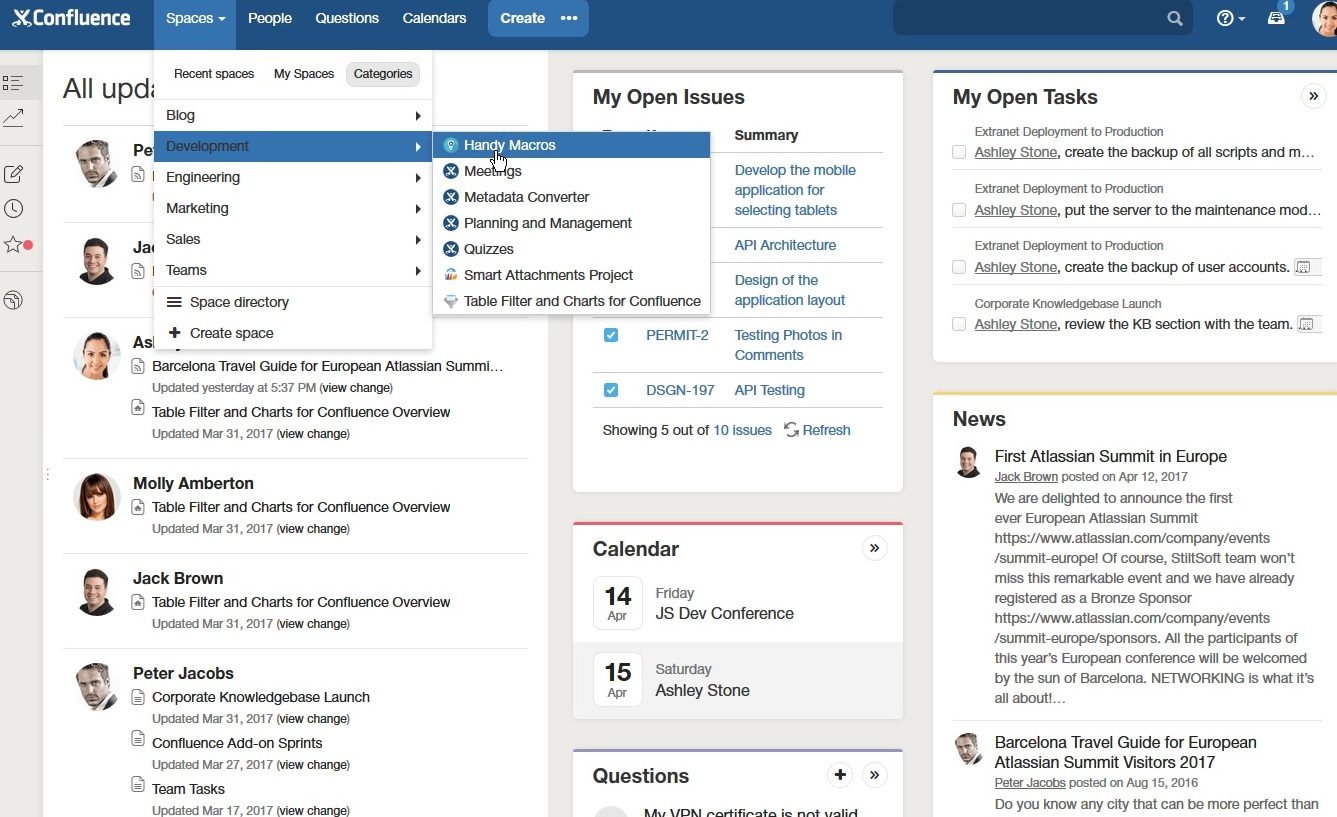
Task: Expand the Questions panel with the plus button
Action: [840, 774]
